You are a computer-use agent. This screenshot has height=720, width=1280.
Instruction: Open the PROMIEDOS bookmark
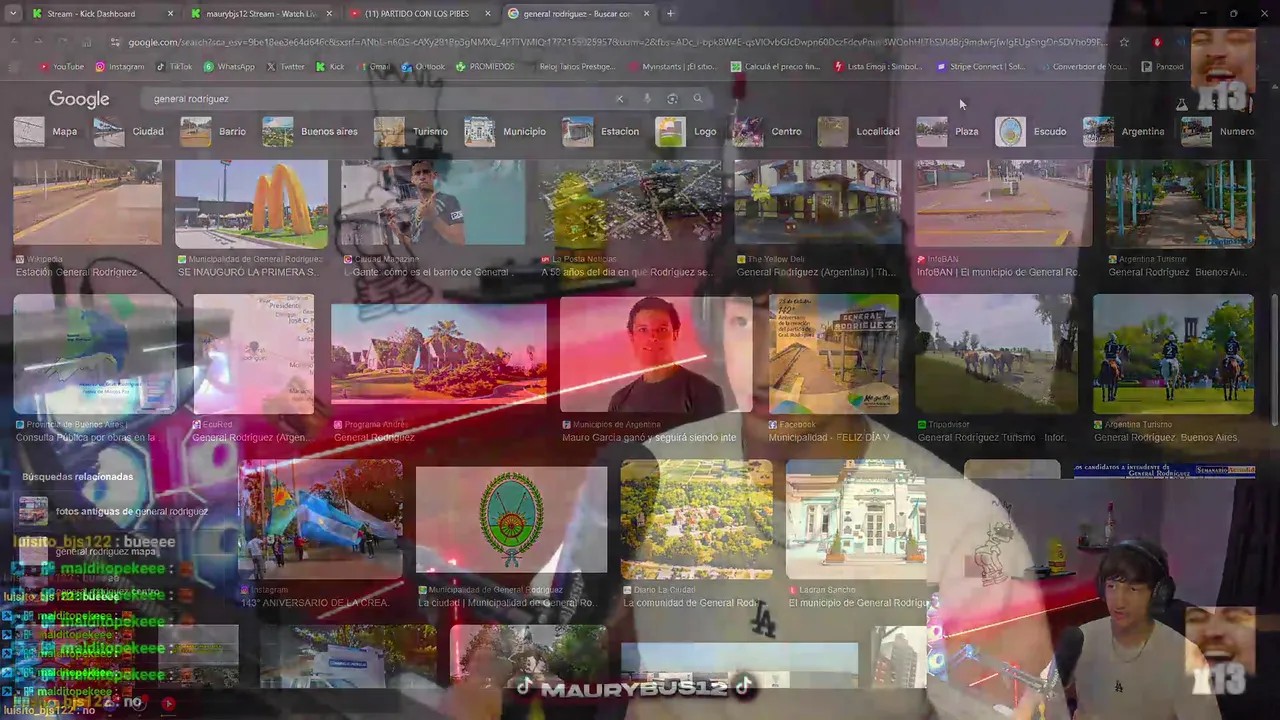tap(485, 67)
